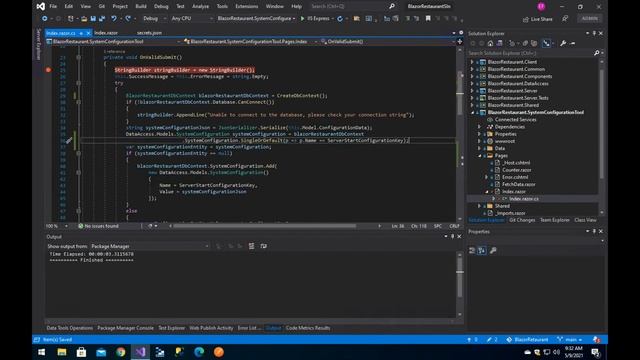640x360 pixels.
Task: Open Solution Explorer Properties wrench icon
Action: pyautogui.click(x=563, y=43)
